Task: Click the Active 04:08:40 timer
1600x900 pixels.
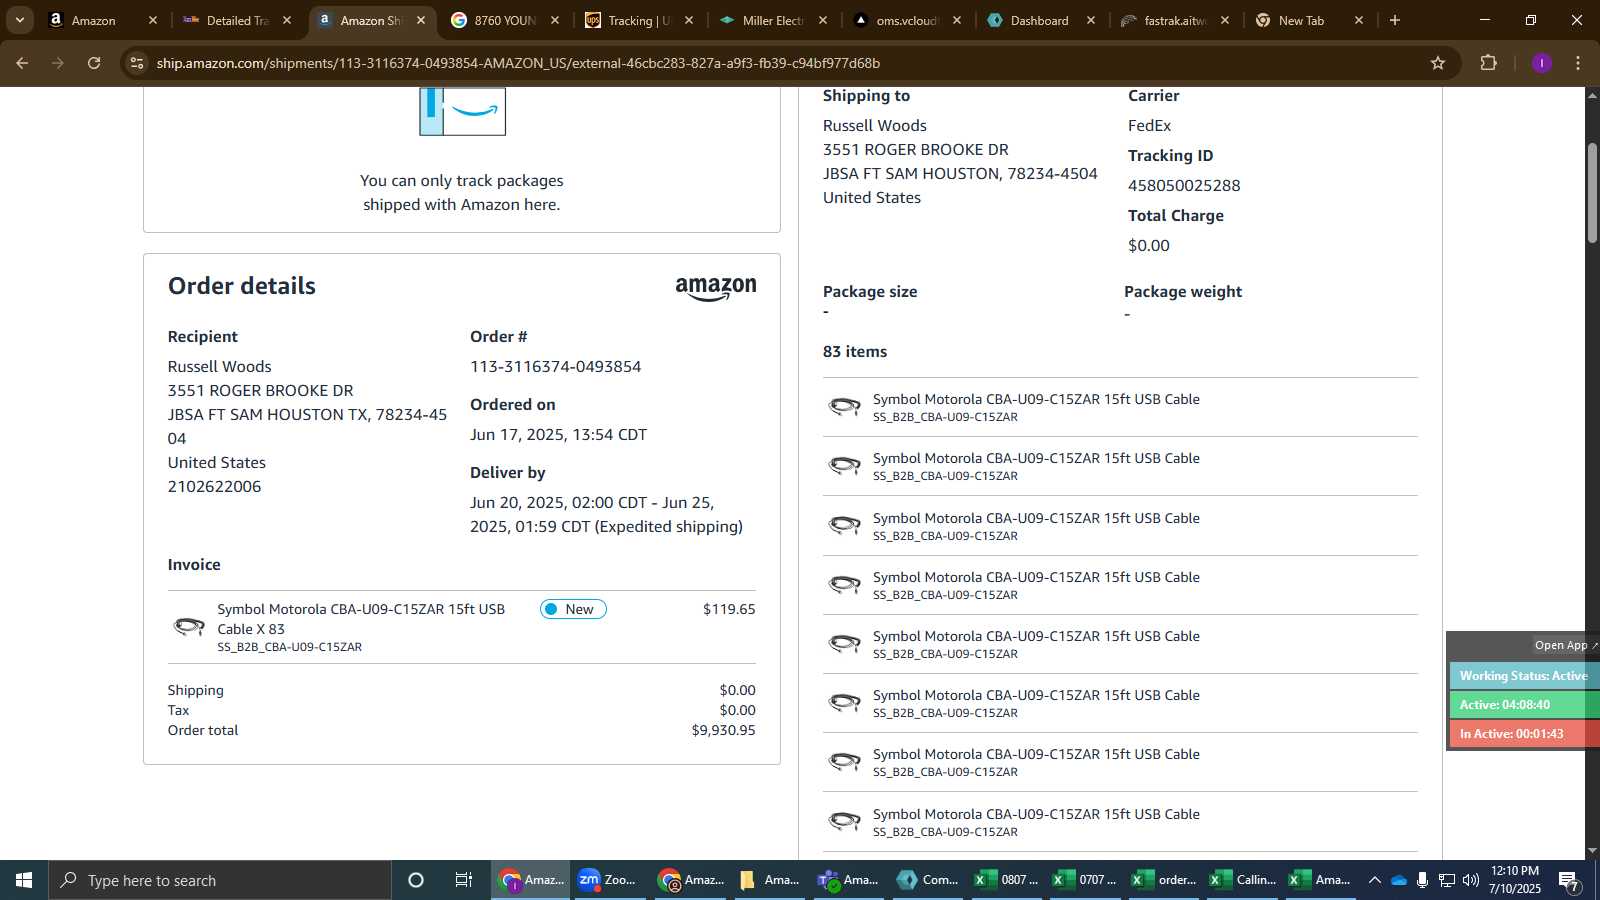Action: [x=1524, y=705]
